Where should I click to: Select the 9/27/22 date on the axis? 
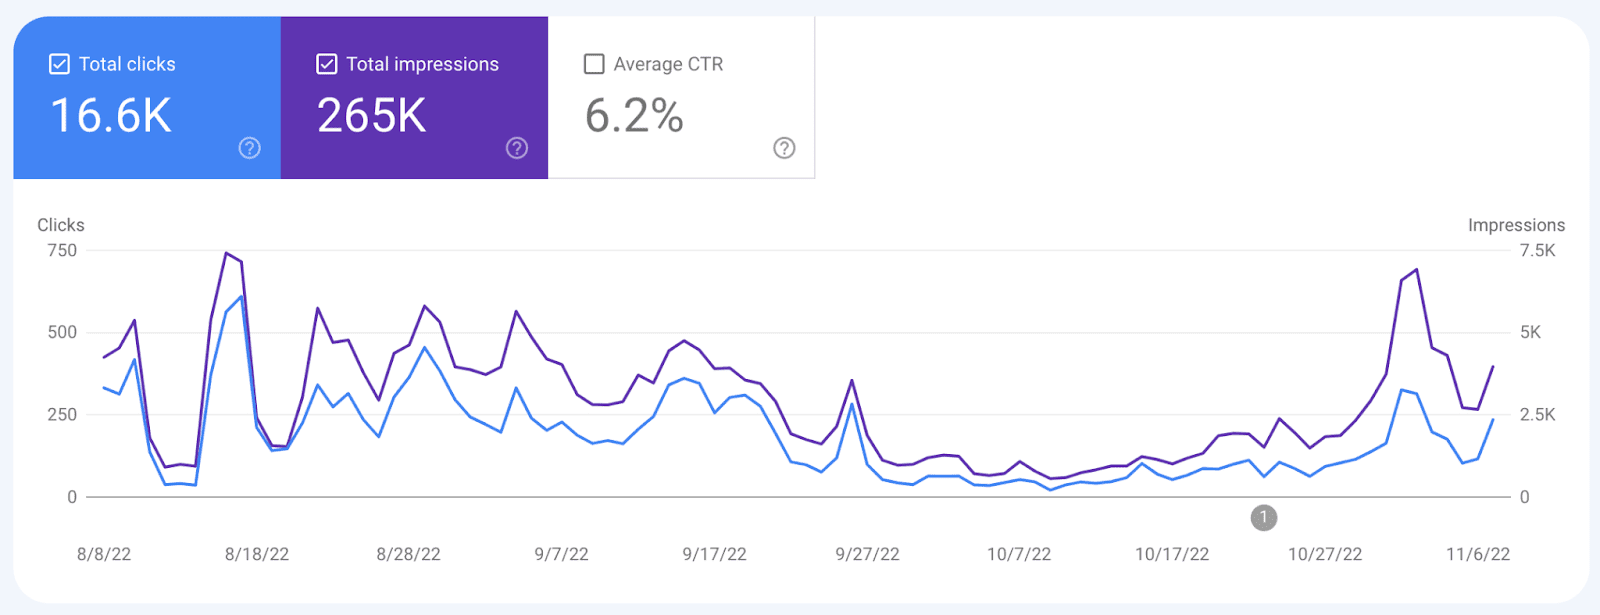click(x=867, y=554)
